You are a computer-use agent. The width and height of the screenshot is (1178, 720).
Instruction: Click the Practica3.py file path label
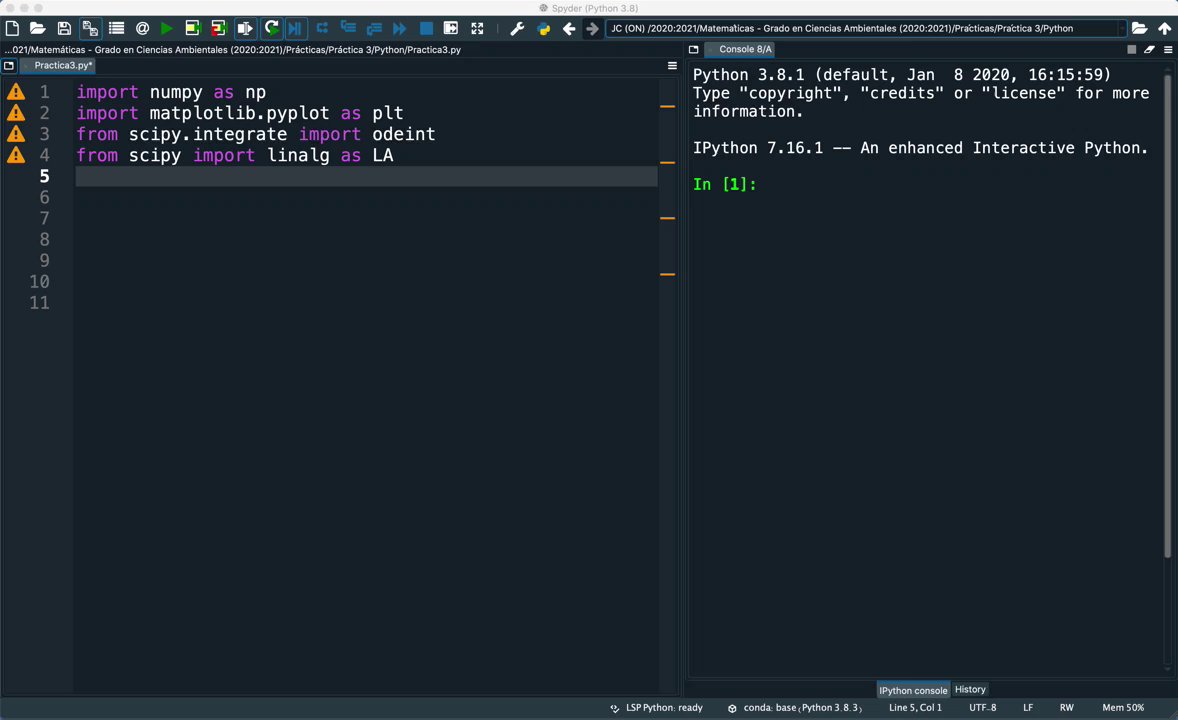(x=233, y=50)
